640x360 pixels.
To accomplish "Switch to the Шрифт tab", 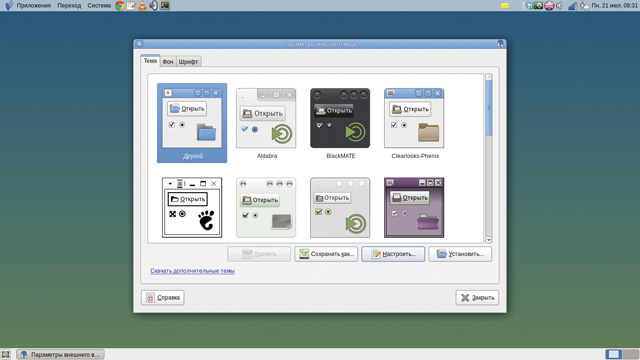I will 188,62.
